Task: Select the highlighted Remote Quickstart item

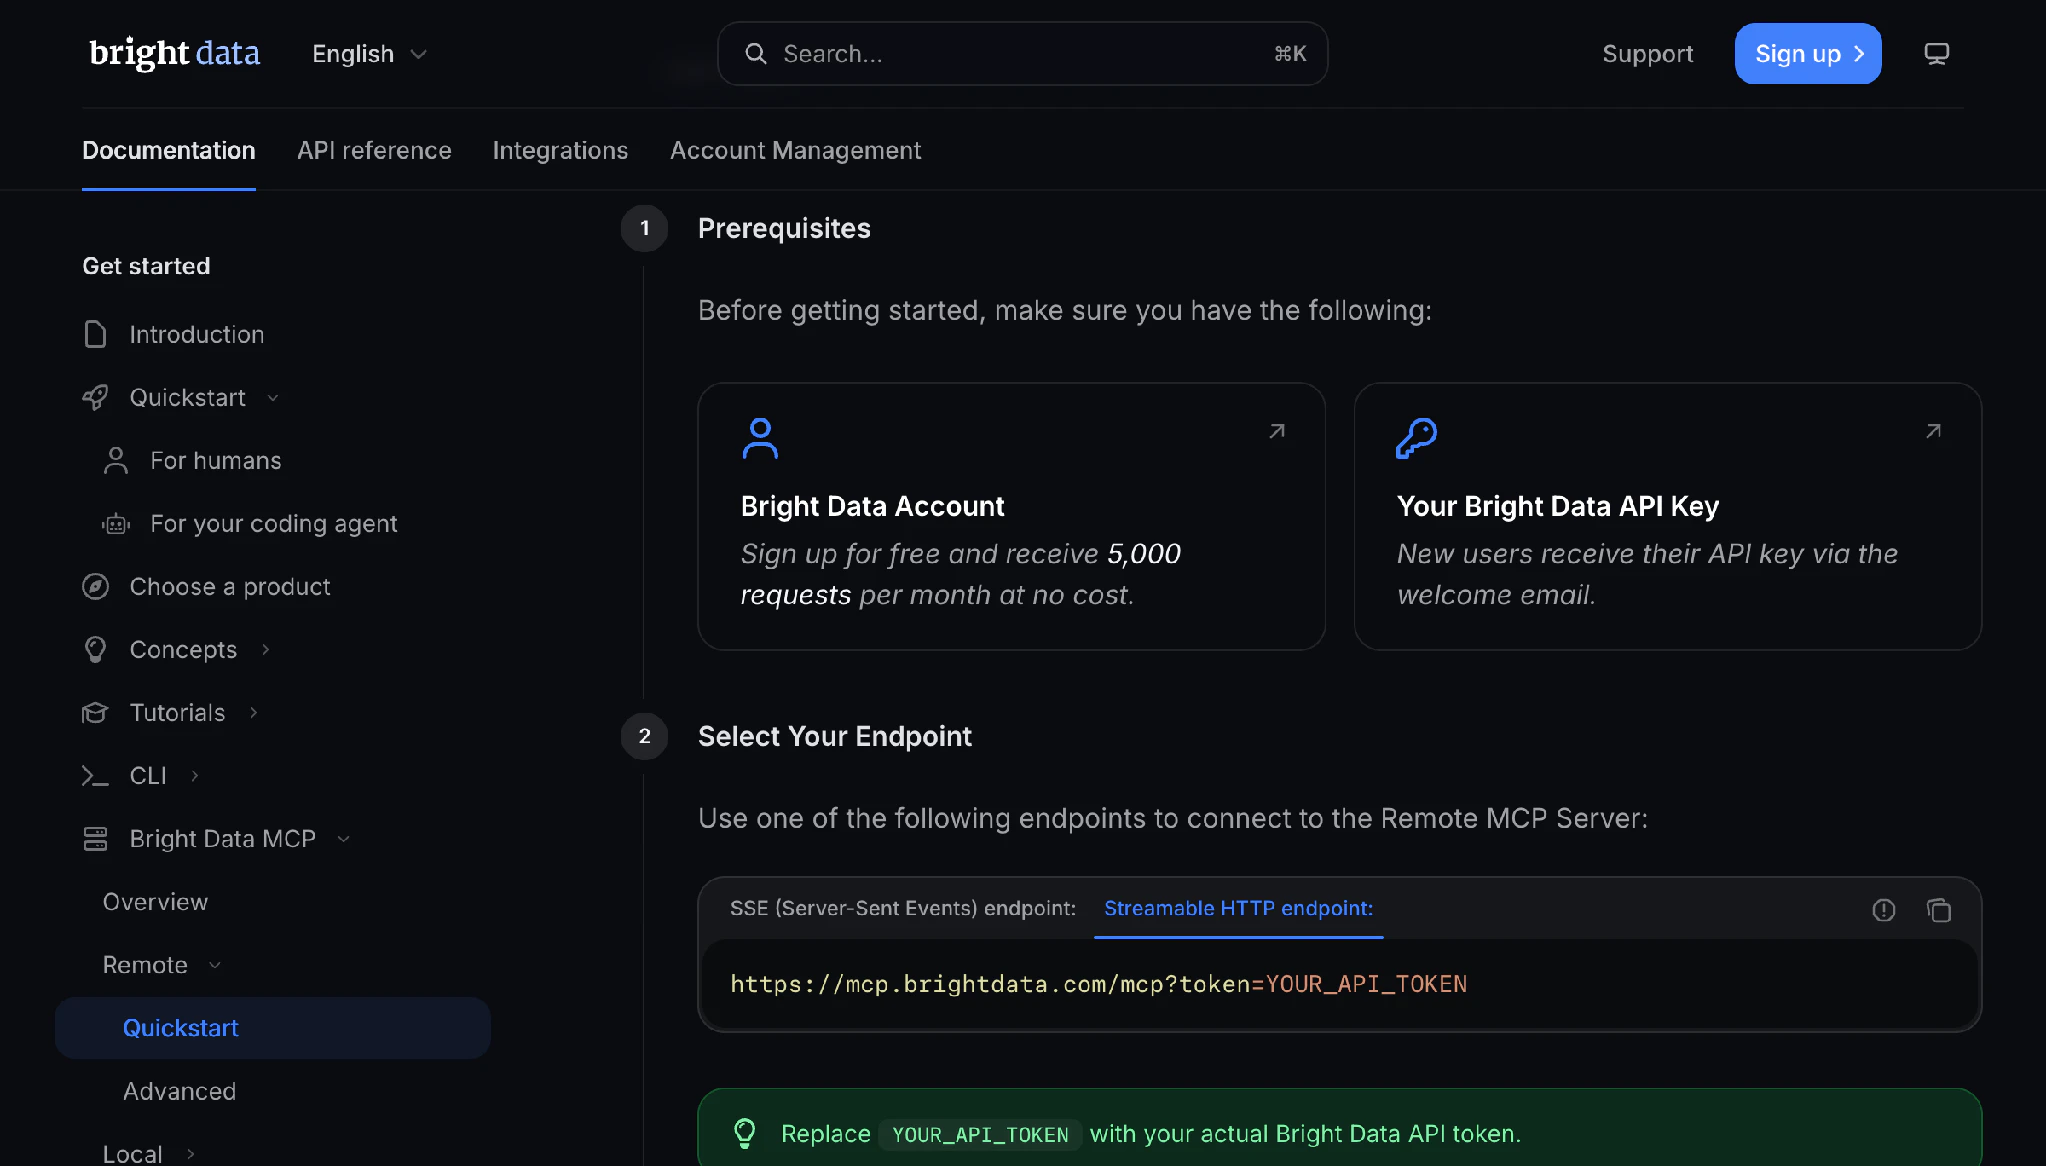Action: click(273, 1028)
